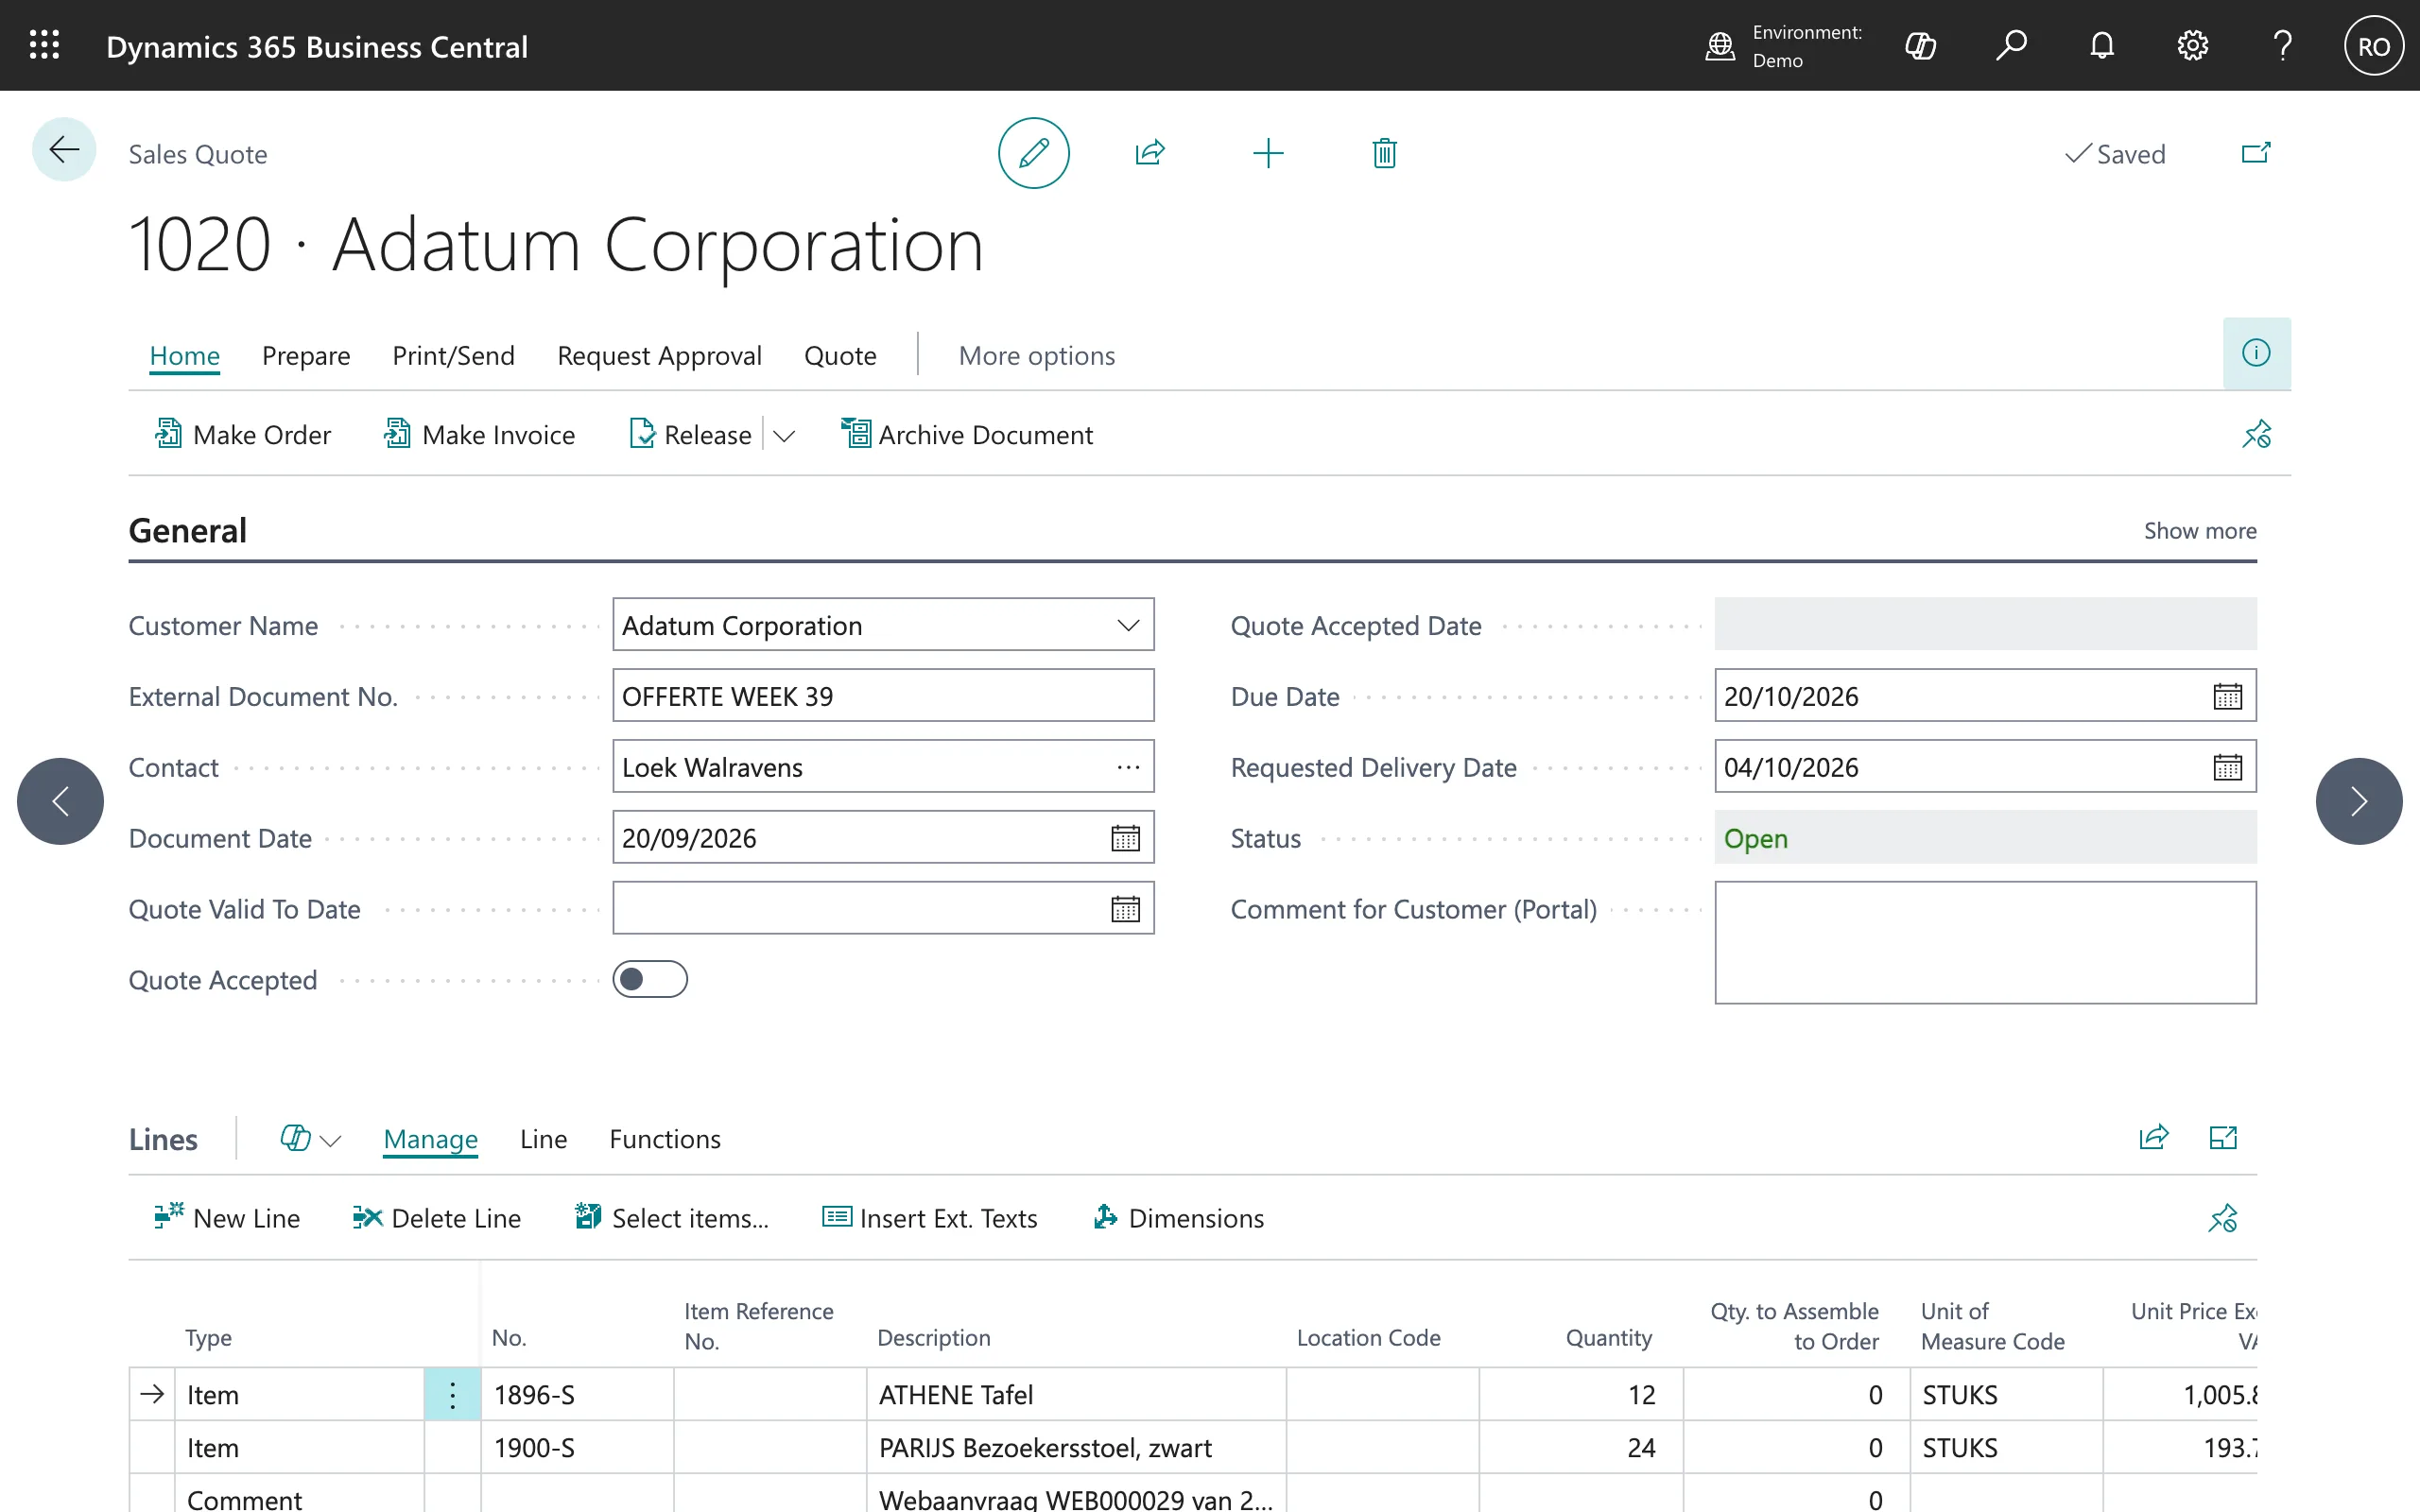The image size is (2420, 1512).
Task: Switch to the Manage tab in Lines
Action: point(430,1139)
